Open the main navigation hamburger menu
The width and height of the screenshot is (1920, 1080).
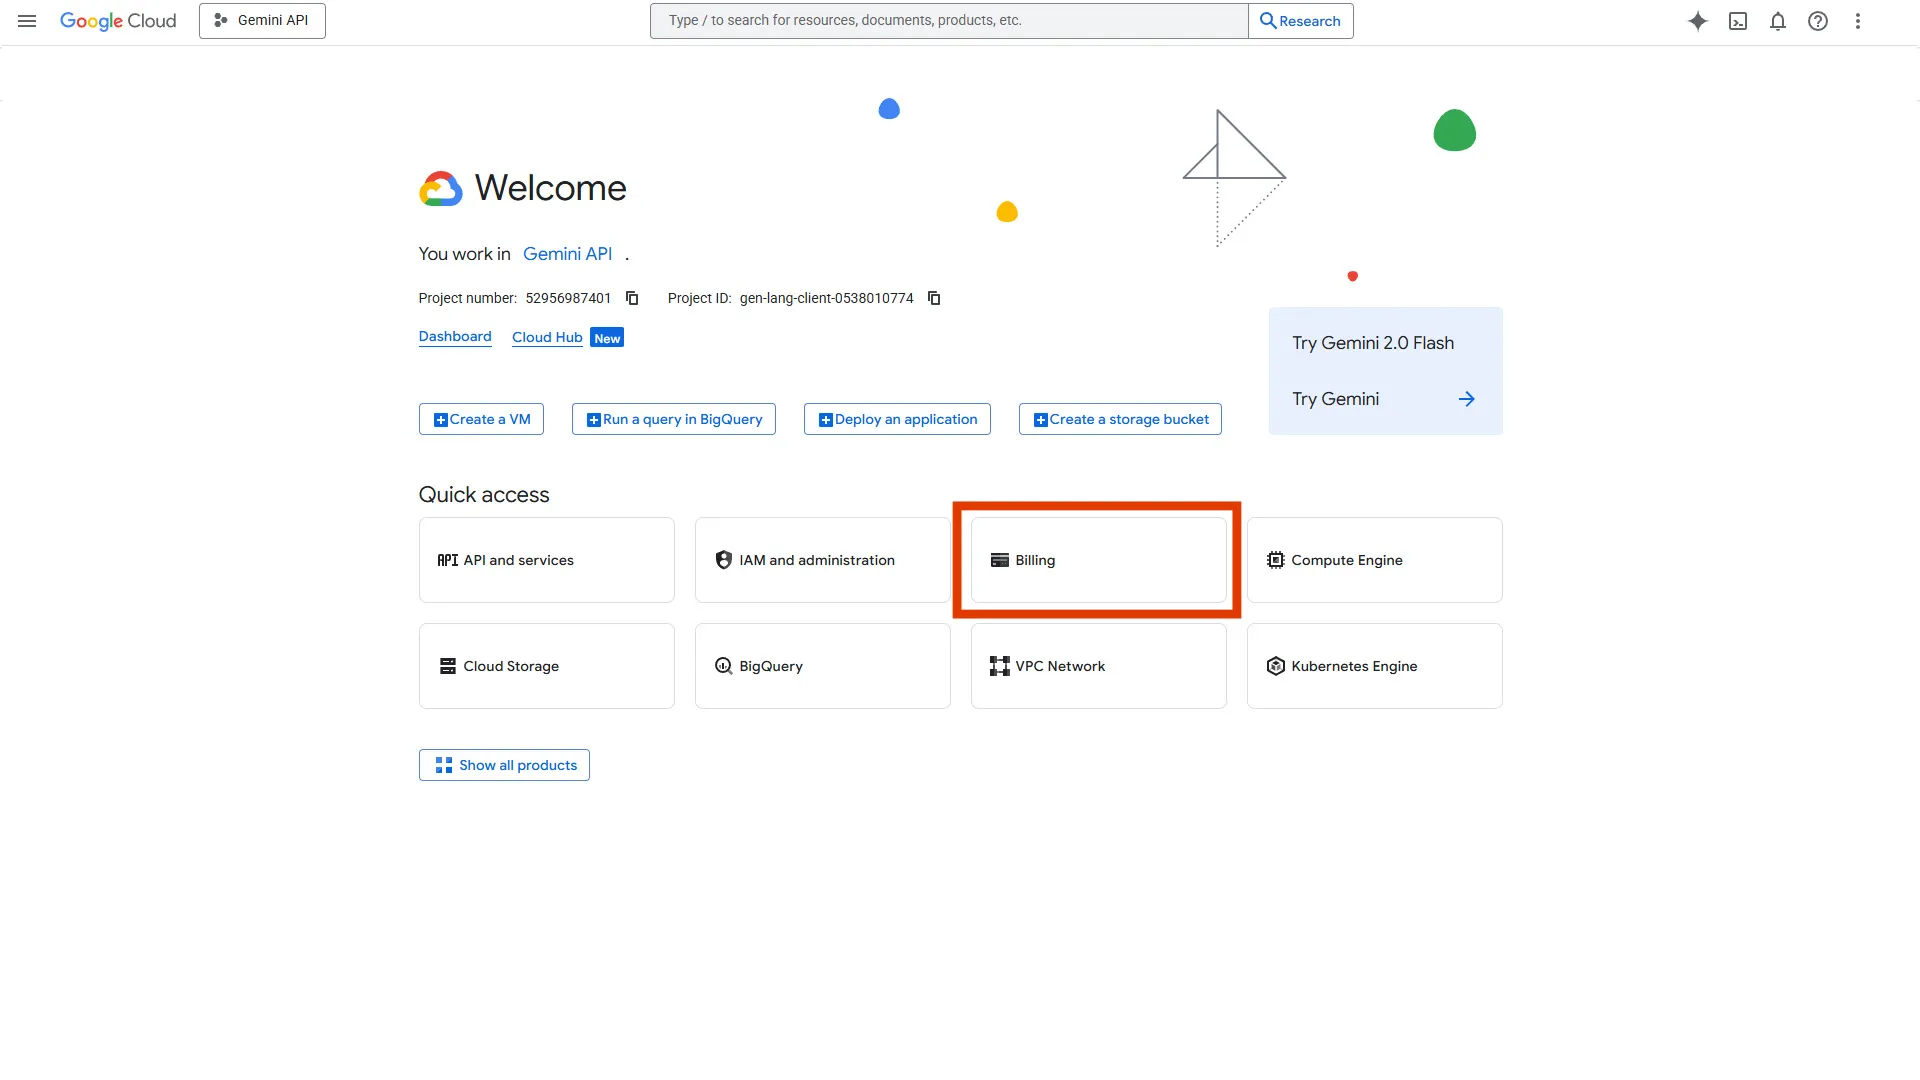(x=27, y=21)
